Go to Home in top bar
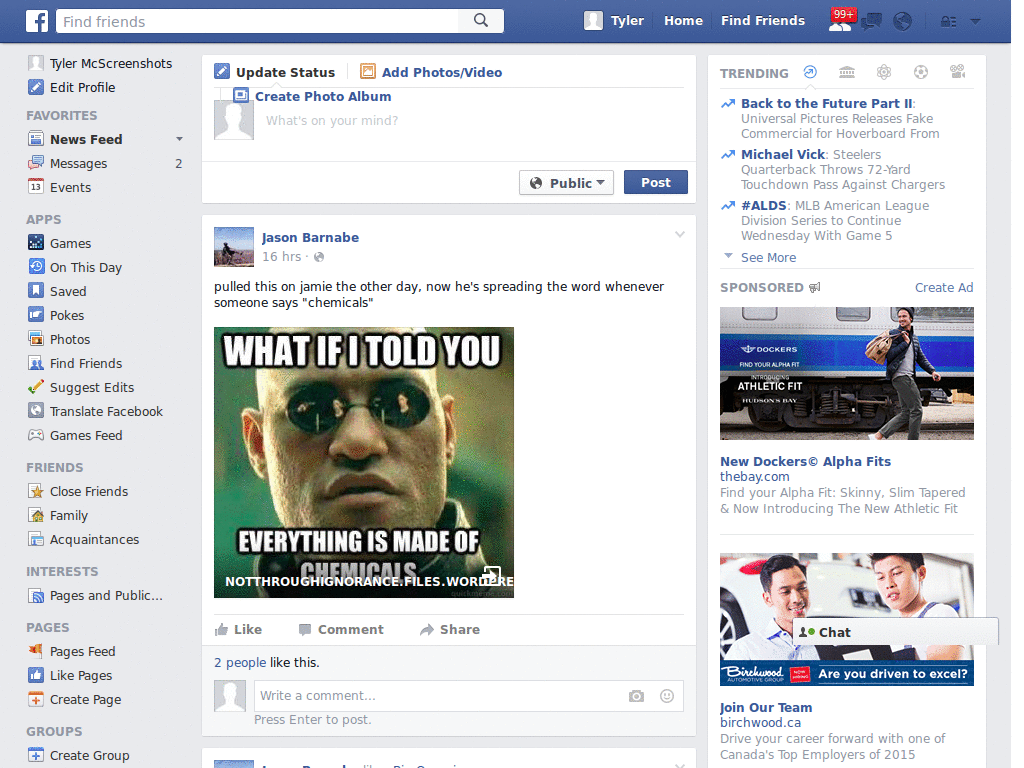Screen dimensions: 1024x768 (x=683, y=21)
